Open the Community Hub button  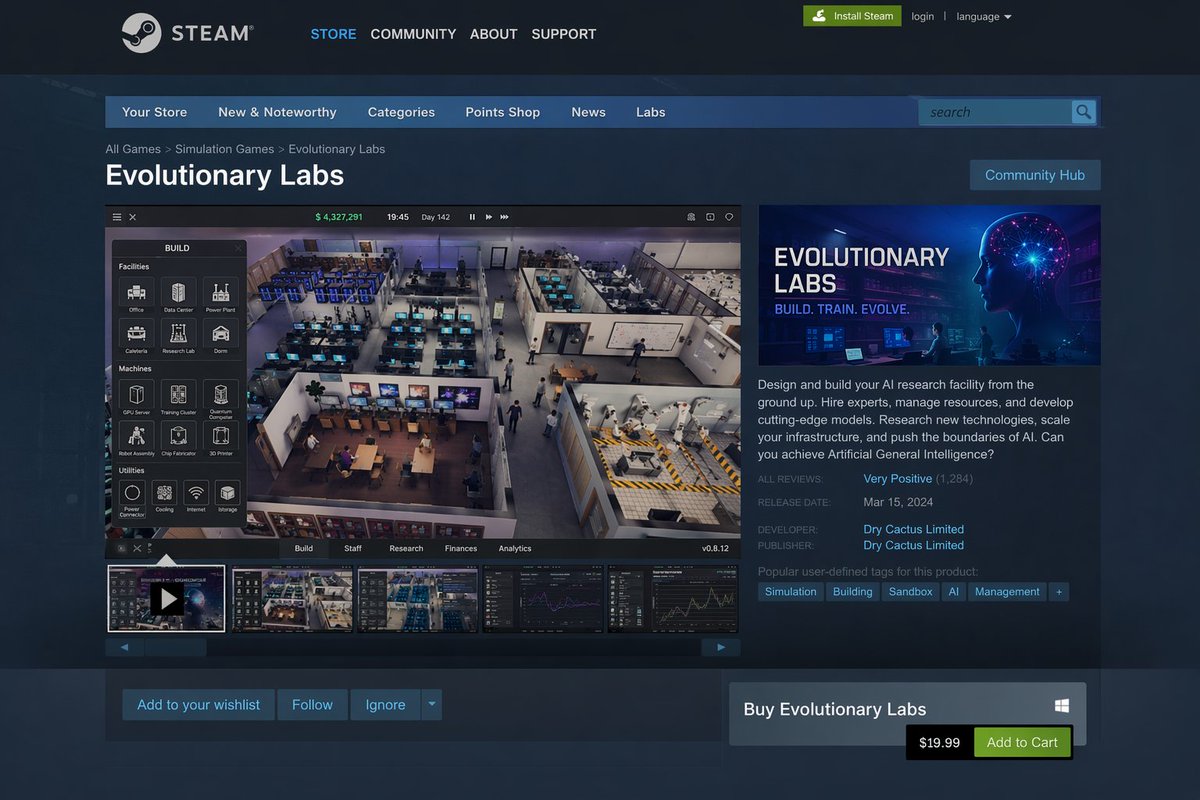pos(1035,175)
